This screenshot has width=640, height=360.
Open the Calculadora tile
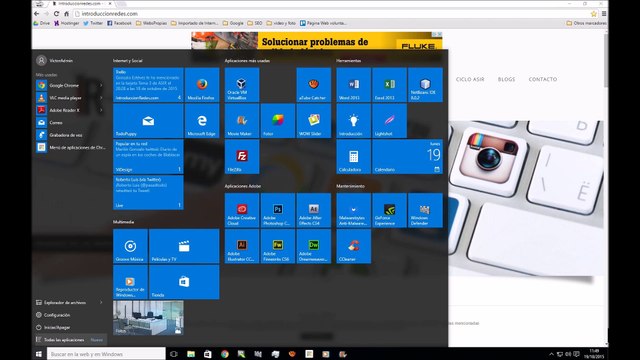pos(353,157)
